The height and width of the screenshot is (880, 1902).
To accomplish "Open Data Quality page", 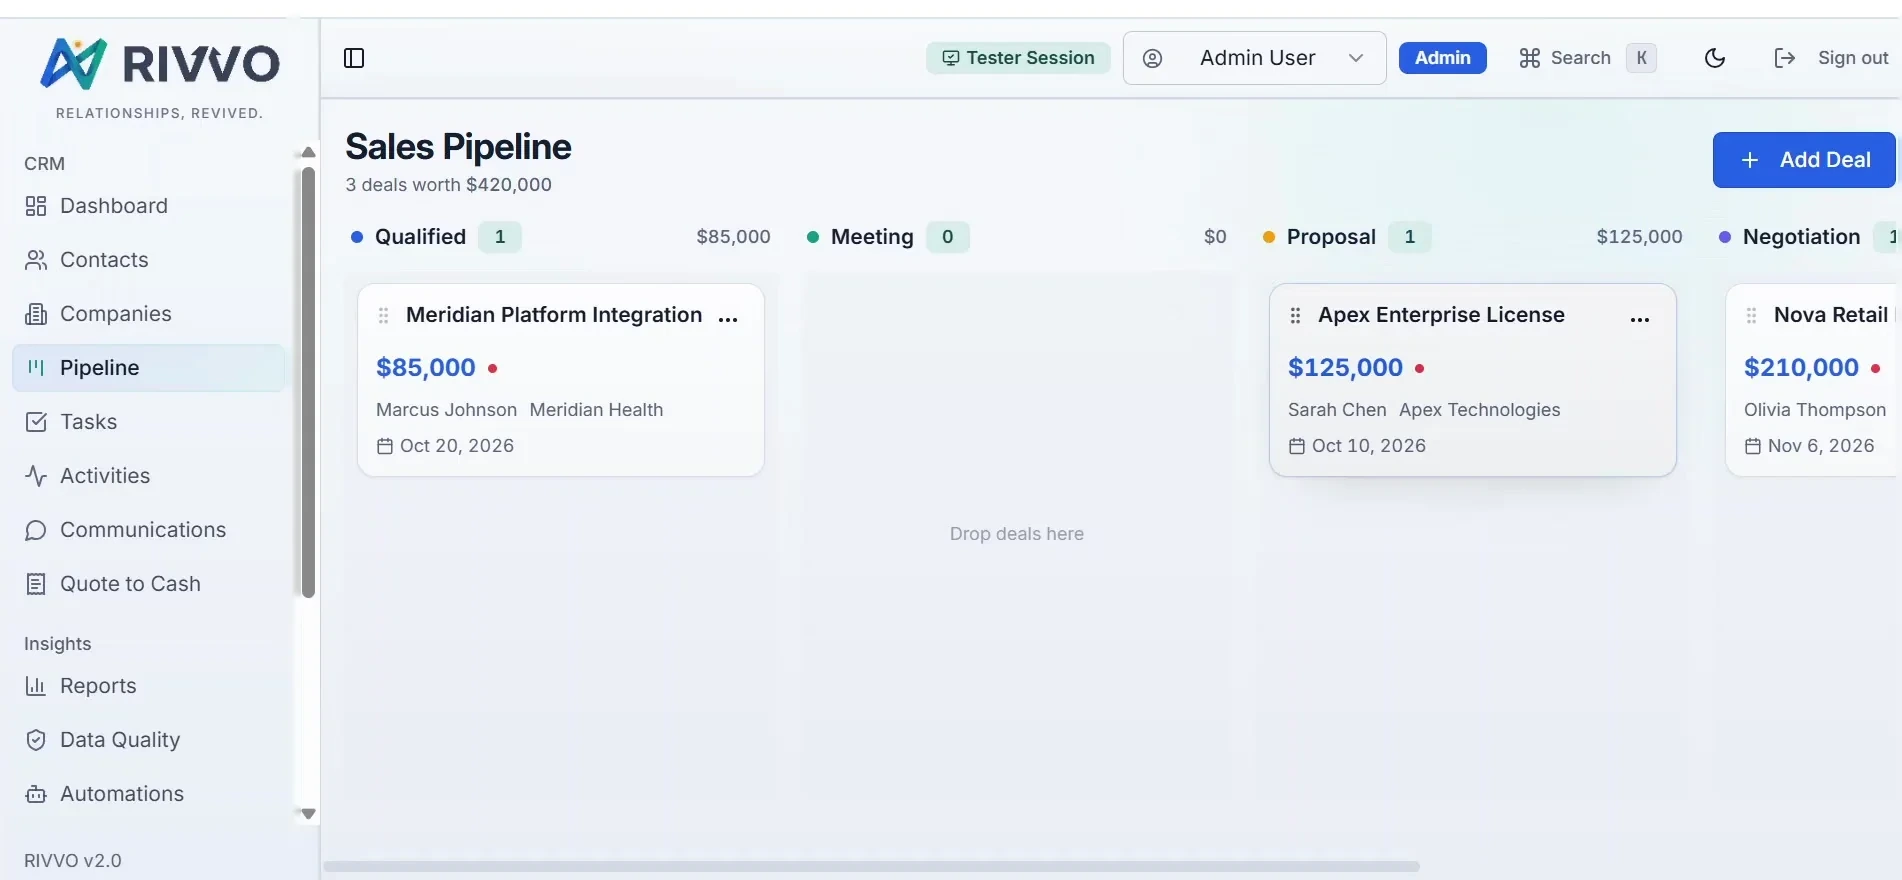I will [148, 740].
